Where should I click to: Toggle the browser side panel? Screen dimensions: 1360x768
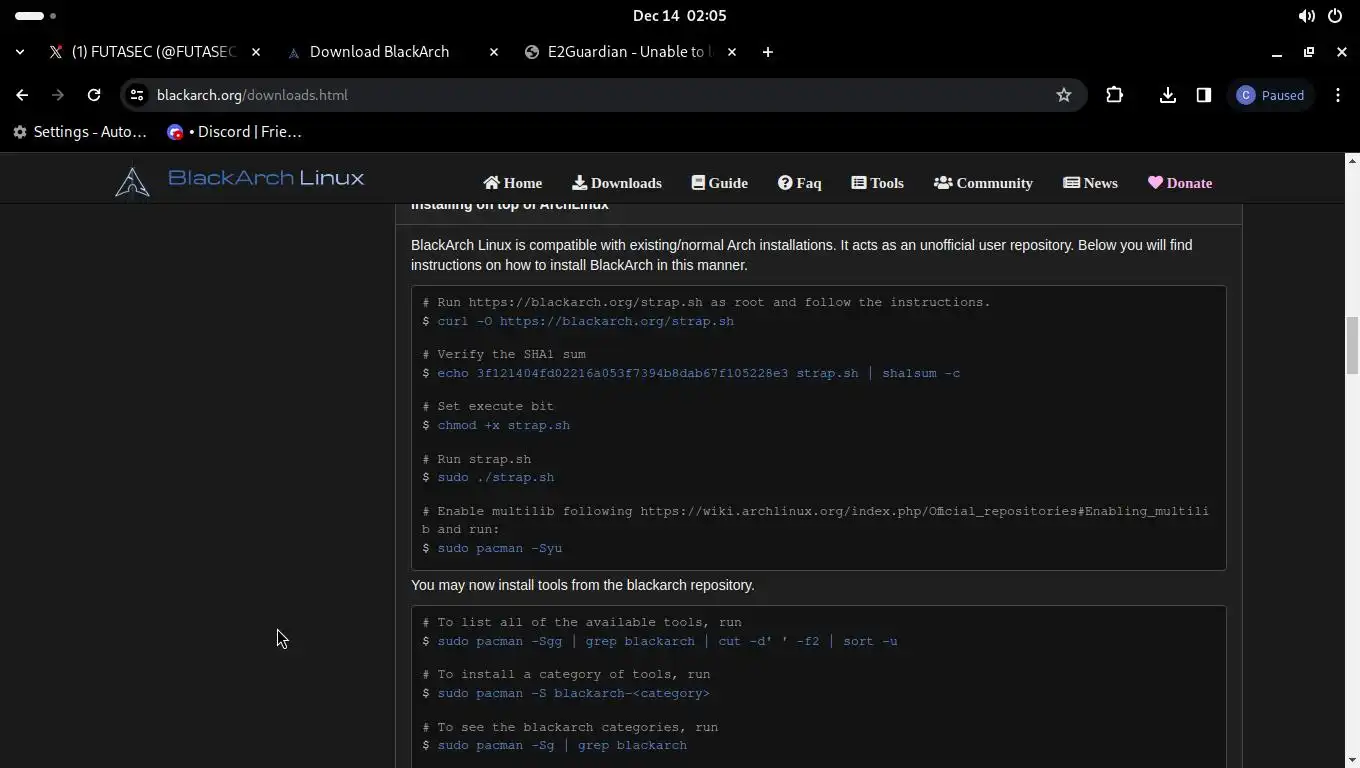point(1204,95)
